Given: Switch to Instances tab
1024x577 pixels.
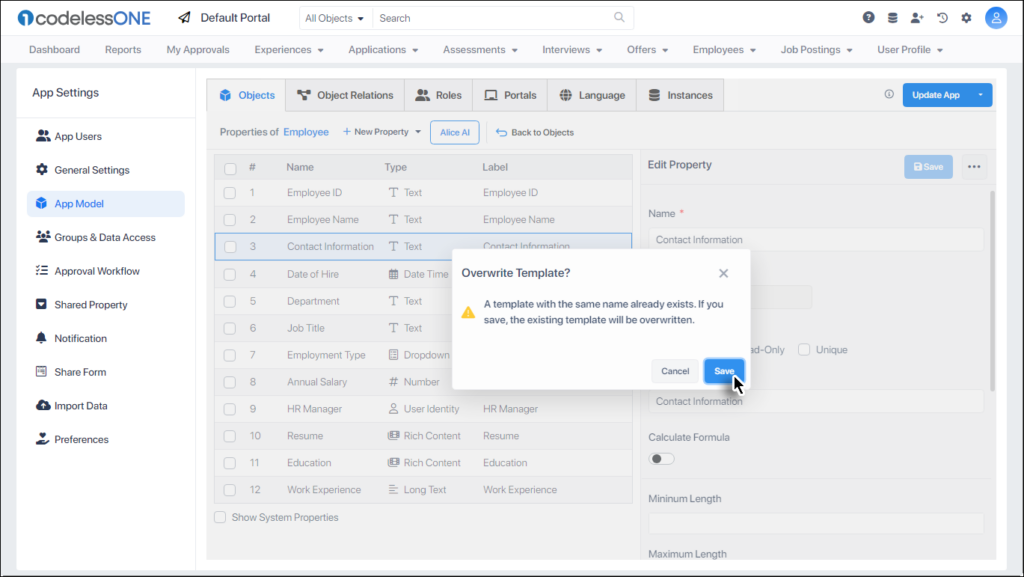Looking at the screenshot, I should 680,95.
